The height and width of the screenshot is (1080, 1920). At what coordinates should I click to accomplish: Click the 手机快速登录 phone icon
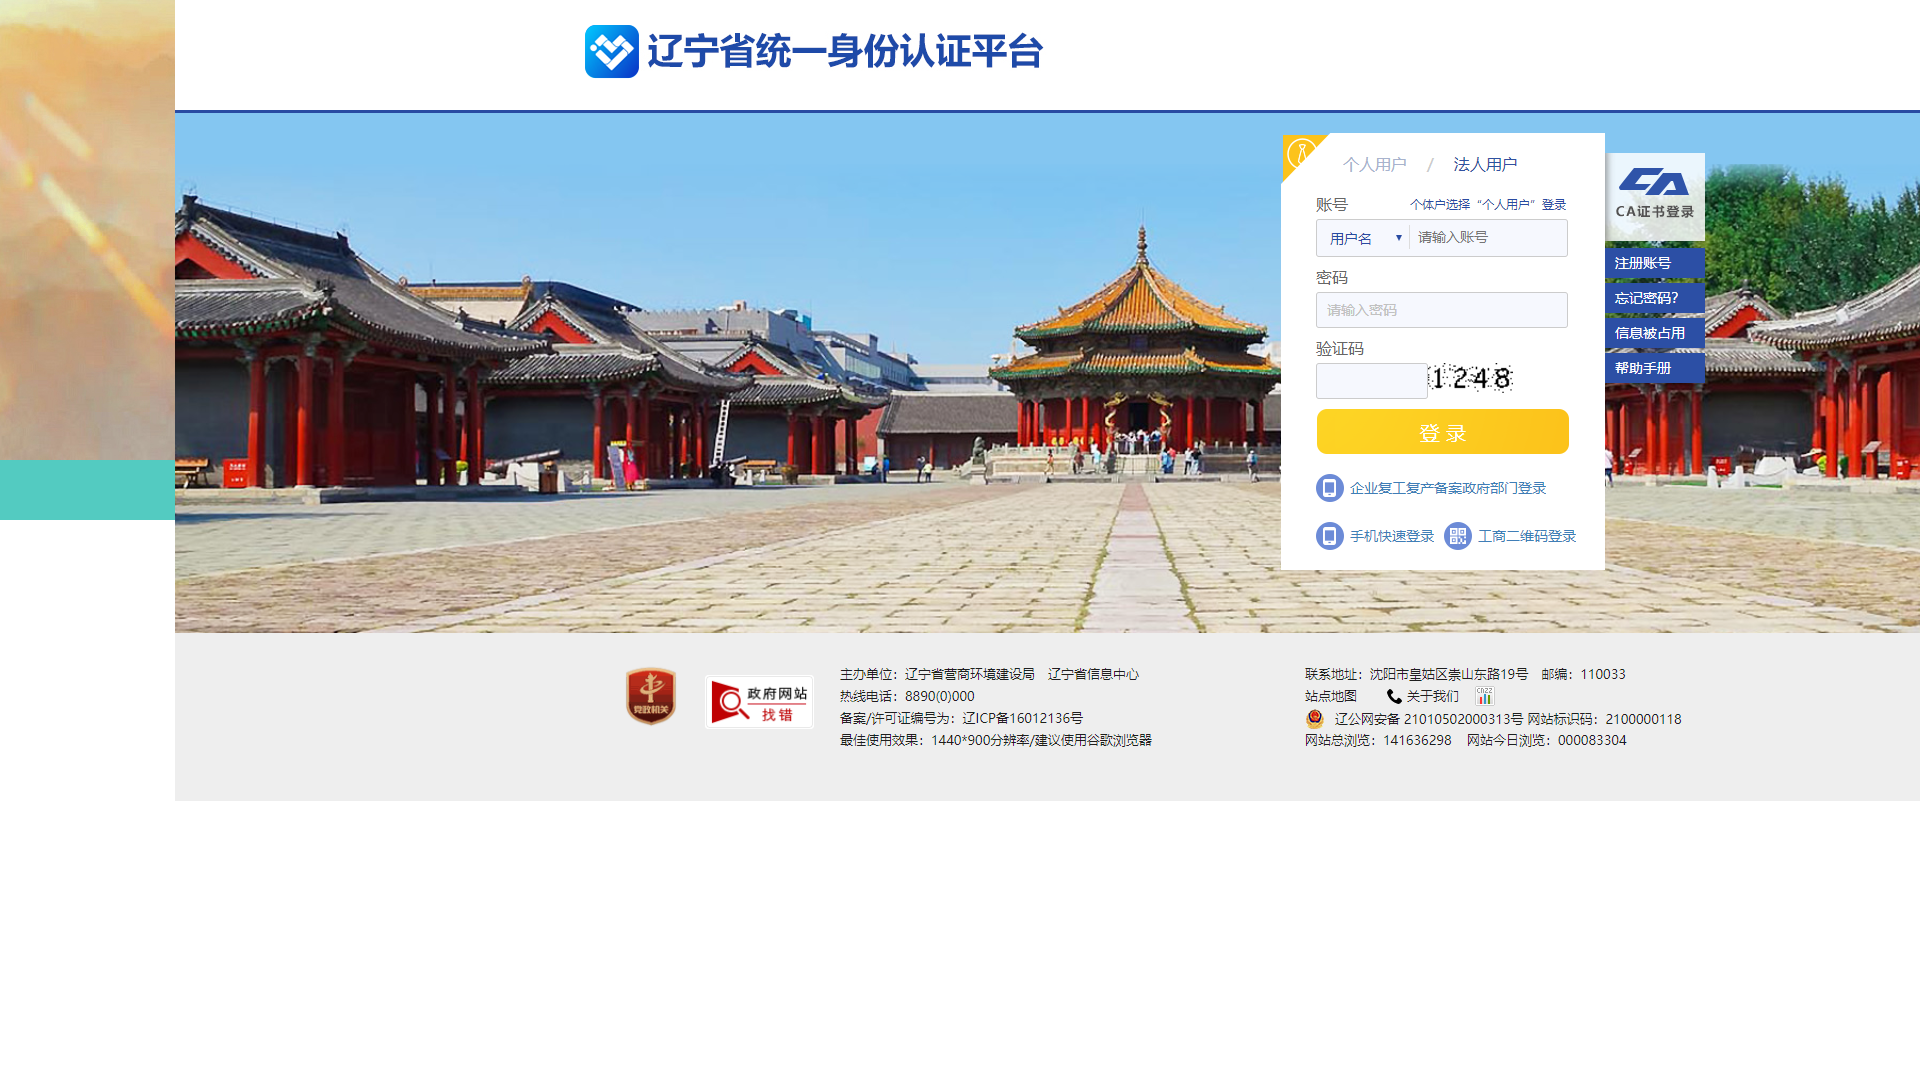click(x=1329, y=536)
